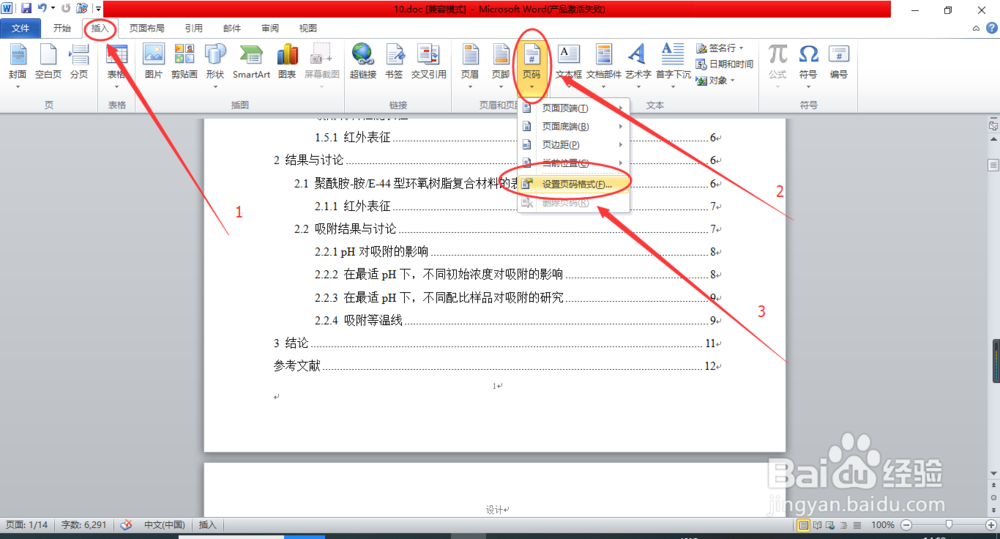Image resolution: width=1000 pixels, height=539 pixels.
Task: Click the SmartArt icon
Action: (x=251, y=62)
